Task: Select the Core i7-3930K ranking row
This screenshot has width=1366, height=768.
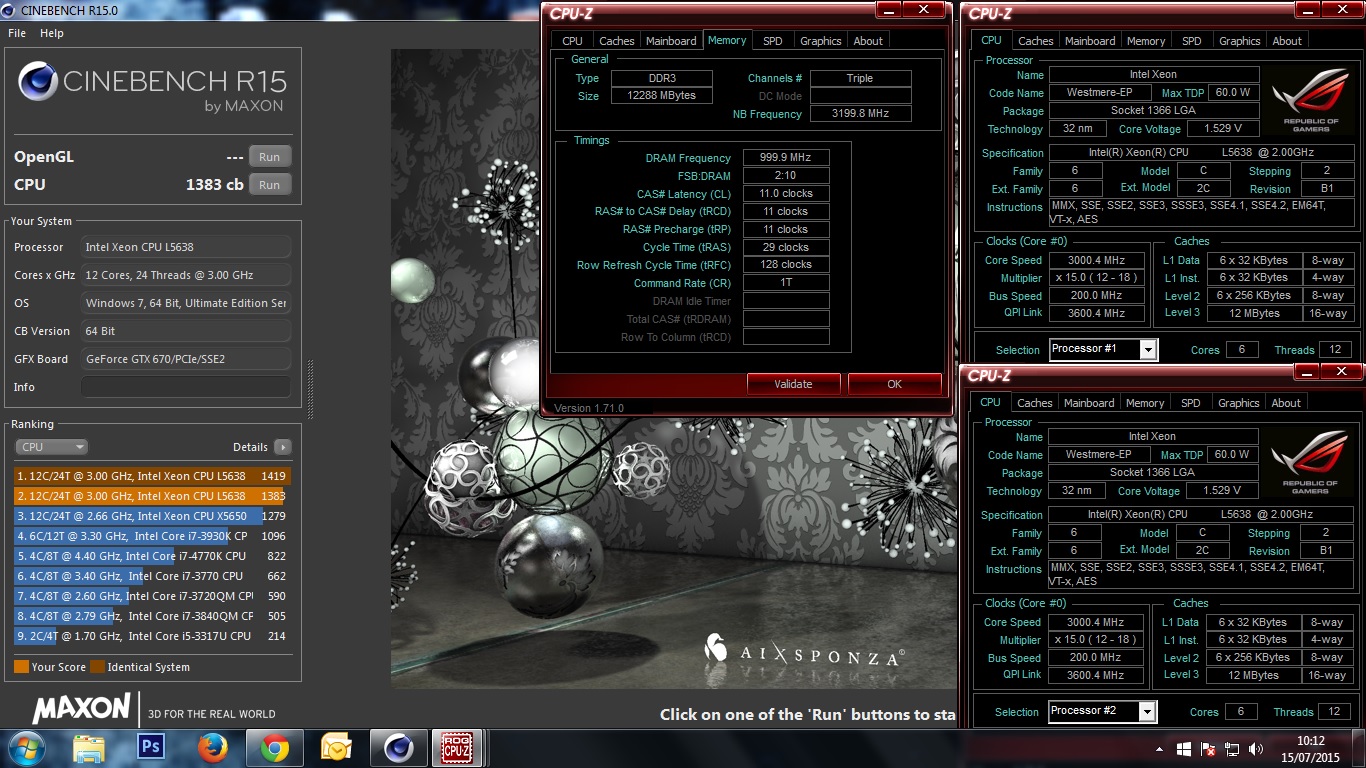Action: pos(151,536)
